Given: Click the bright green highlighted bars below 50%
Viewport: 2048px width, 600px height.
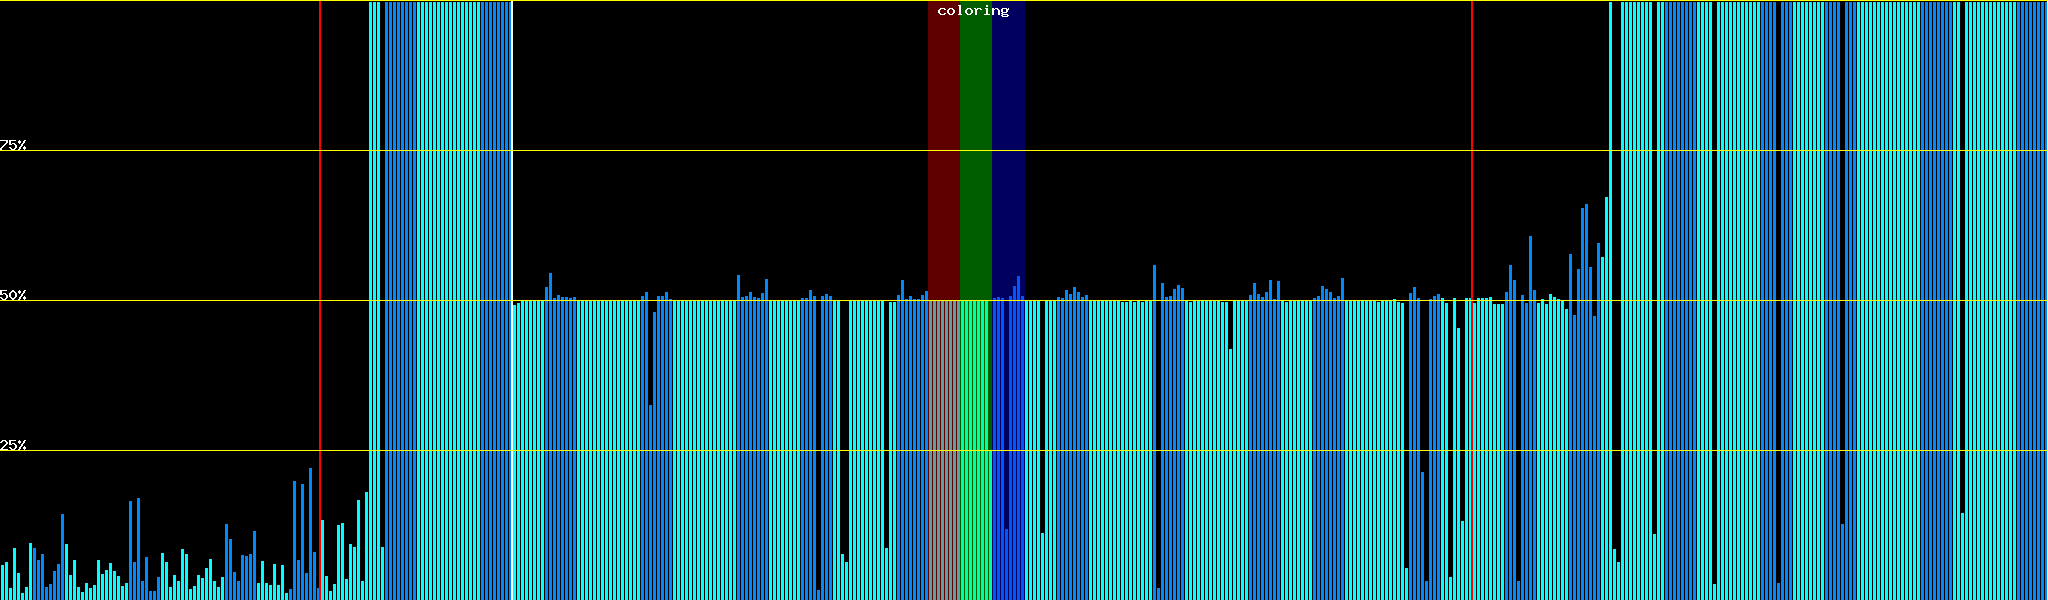Looking at the screenshot, I should point(975,450).
